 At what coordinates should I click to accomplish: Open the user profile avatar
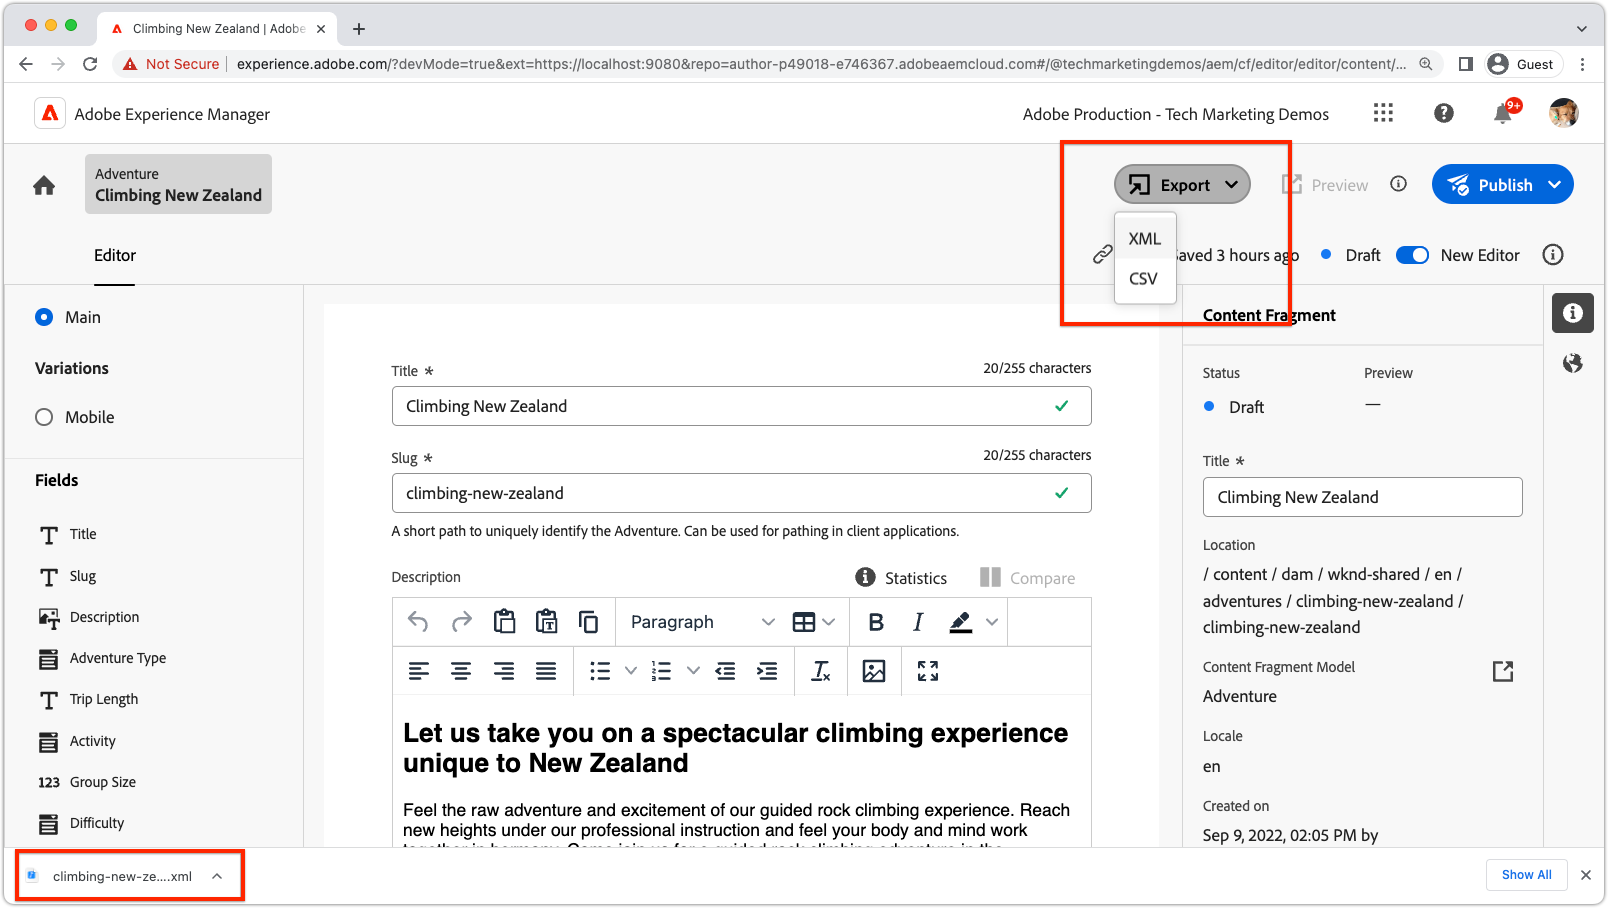pyautogui.click(x=1564, y=113)
